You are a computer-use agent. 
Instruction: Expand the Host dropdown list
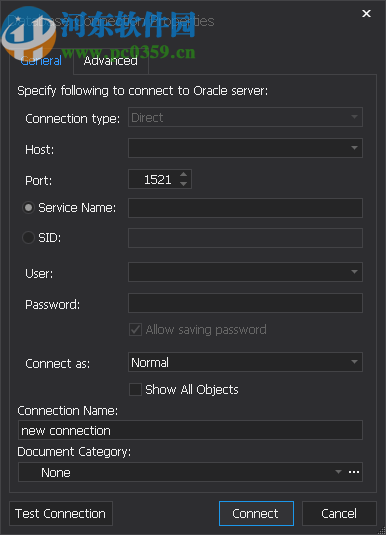tap(354, 148)
